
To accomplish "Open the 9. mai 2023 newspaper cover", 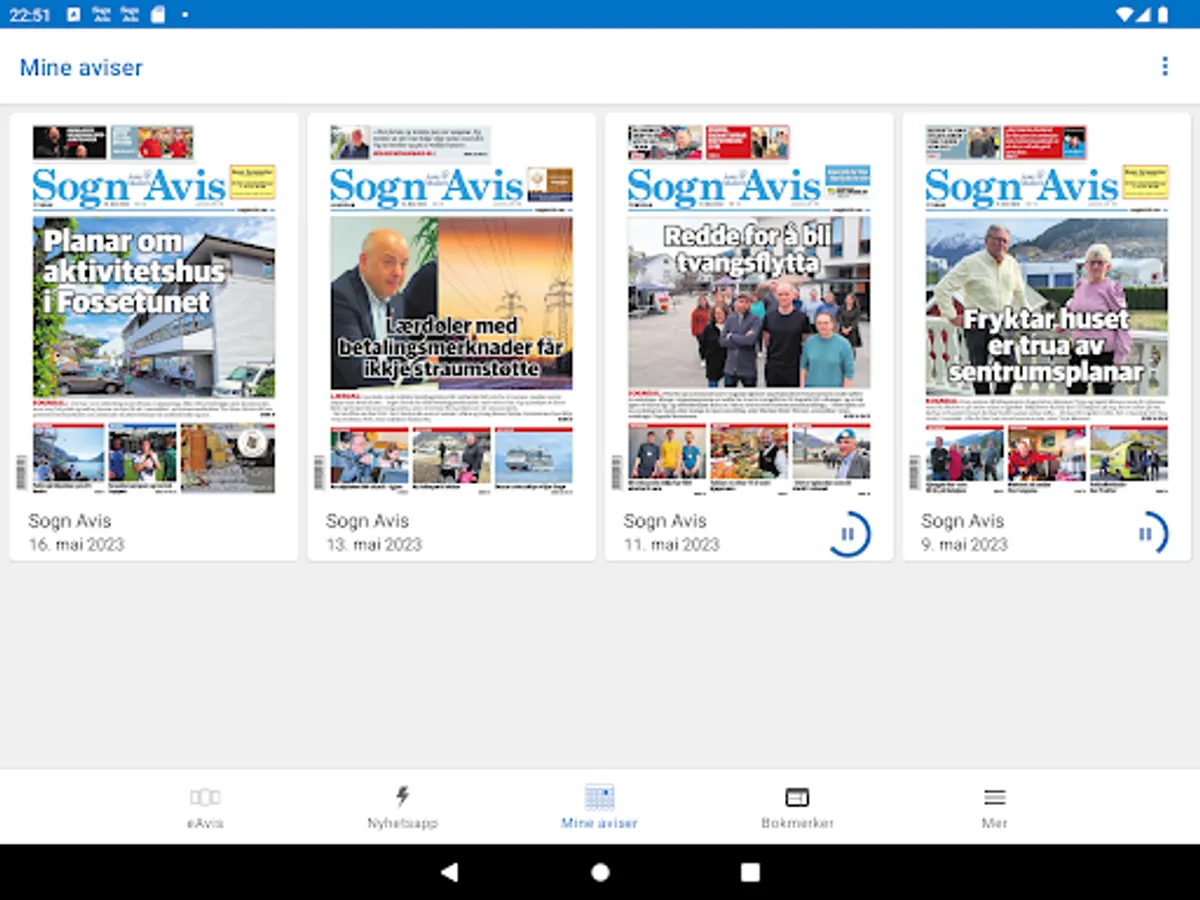I will [1047, 309].
